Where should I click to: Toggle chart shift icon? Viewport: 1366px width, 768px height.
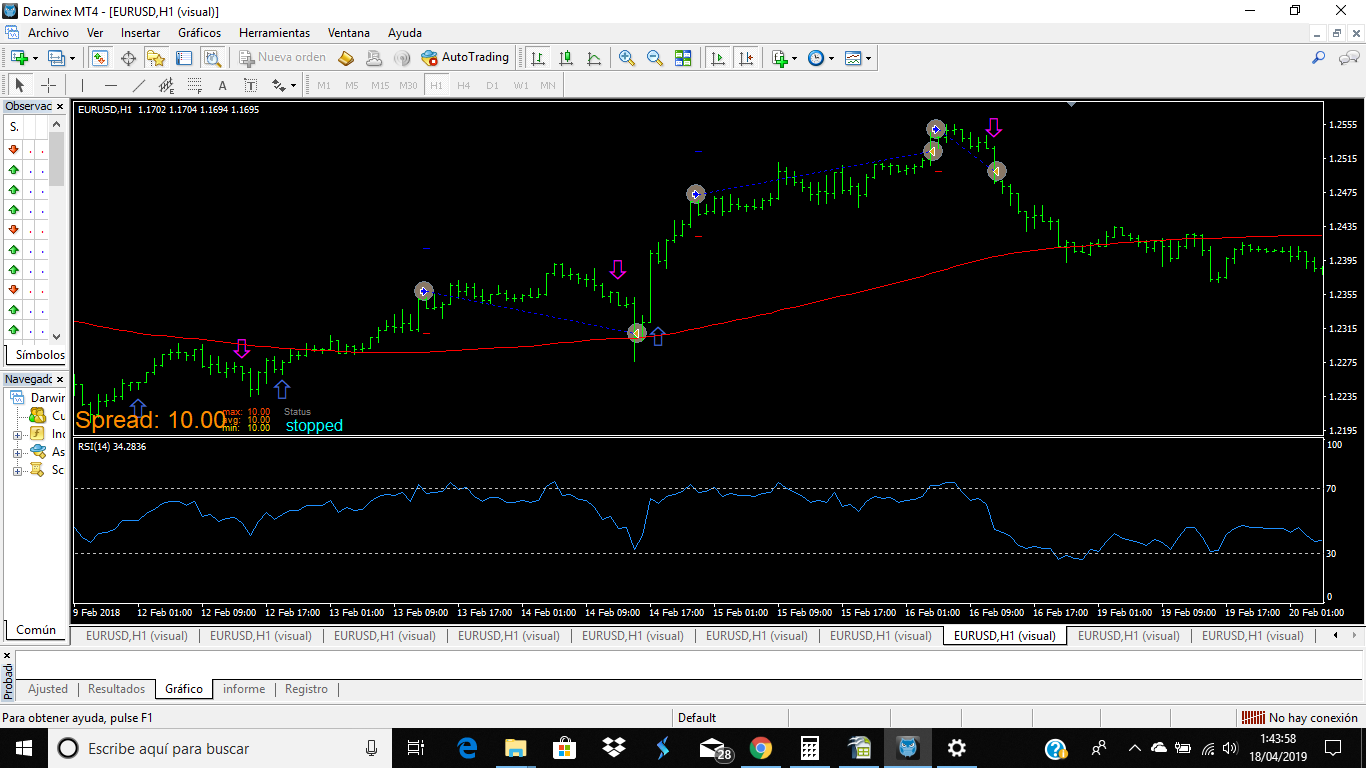pos(746,58)
